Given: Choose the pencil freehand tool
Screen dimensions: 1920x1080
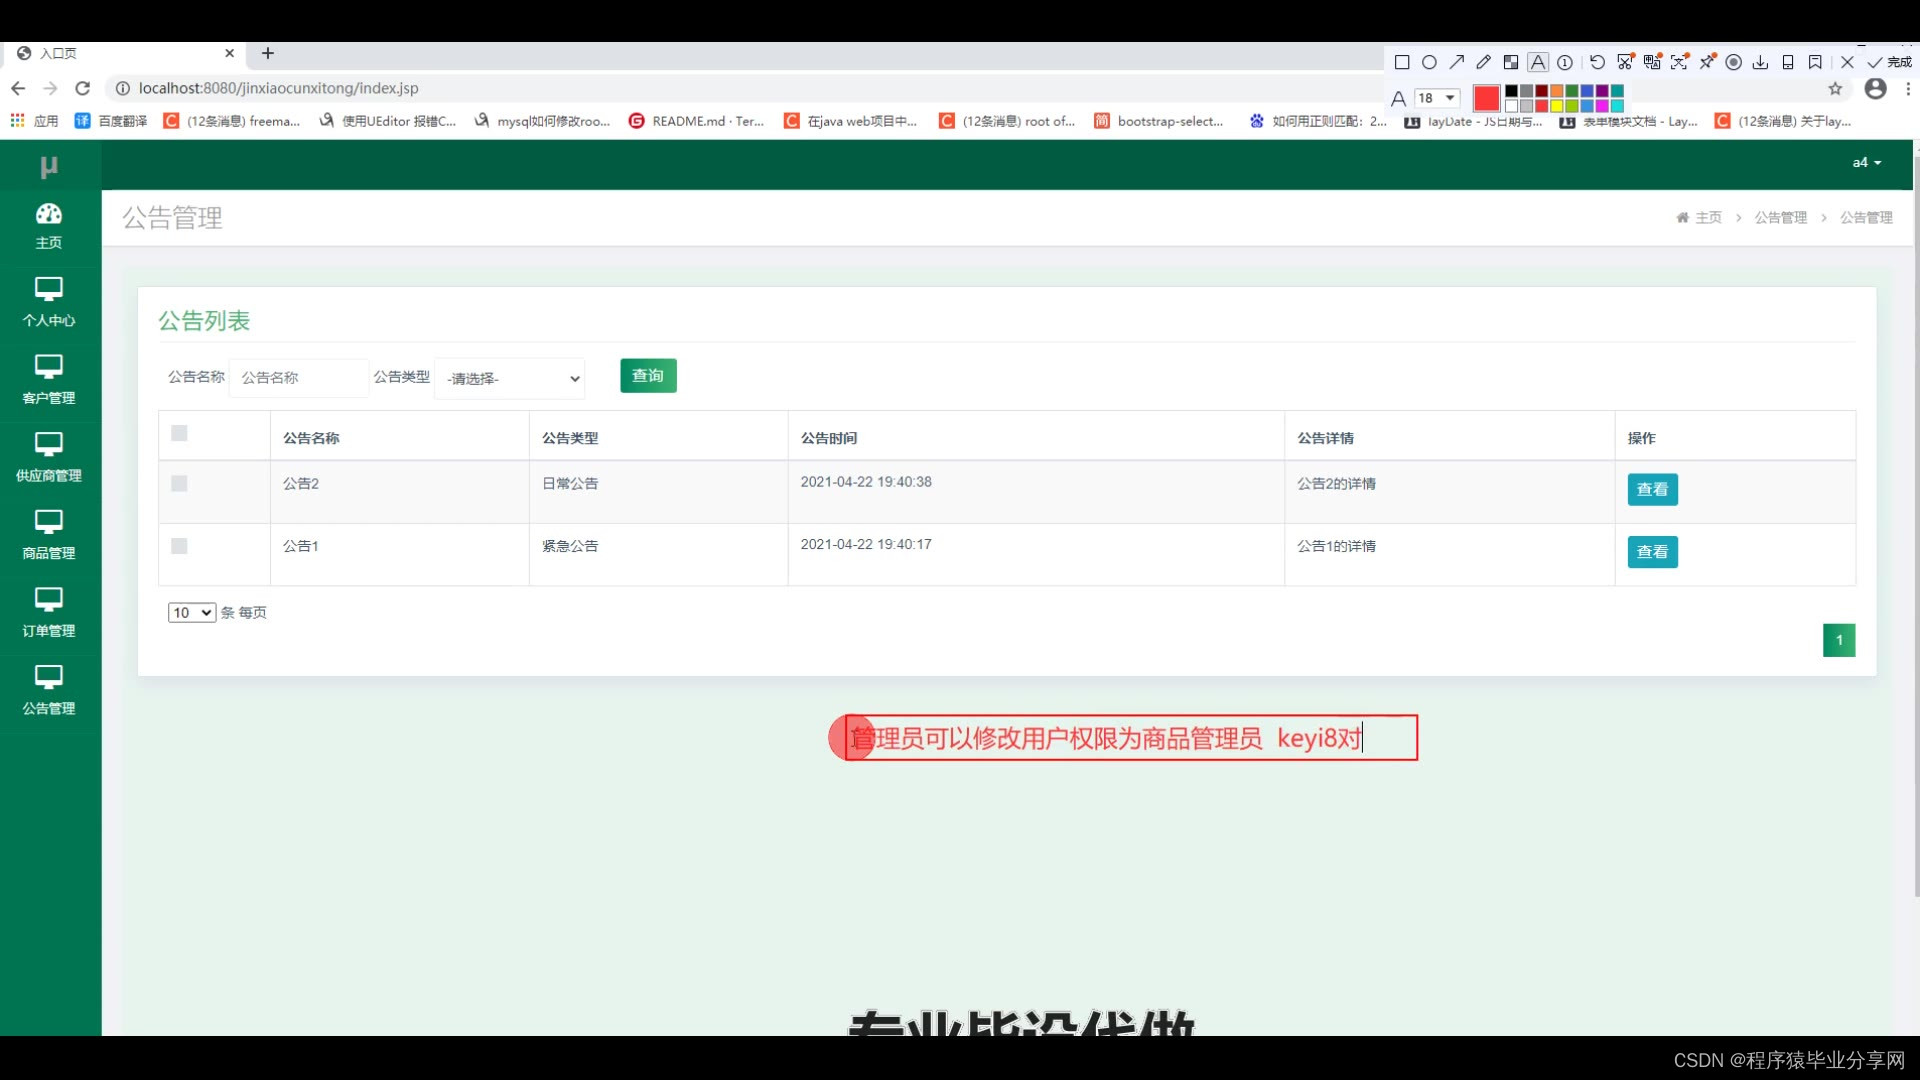Looking at the screenshot, I should [x=1484, y=62].
